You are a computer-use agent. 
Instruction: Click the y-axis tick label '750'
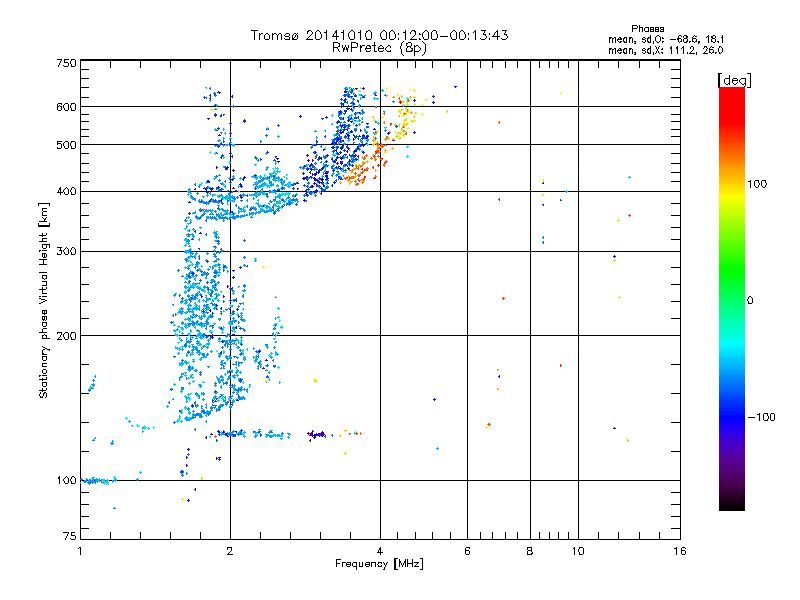[x=66, y=63]
